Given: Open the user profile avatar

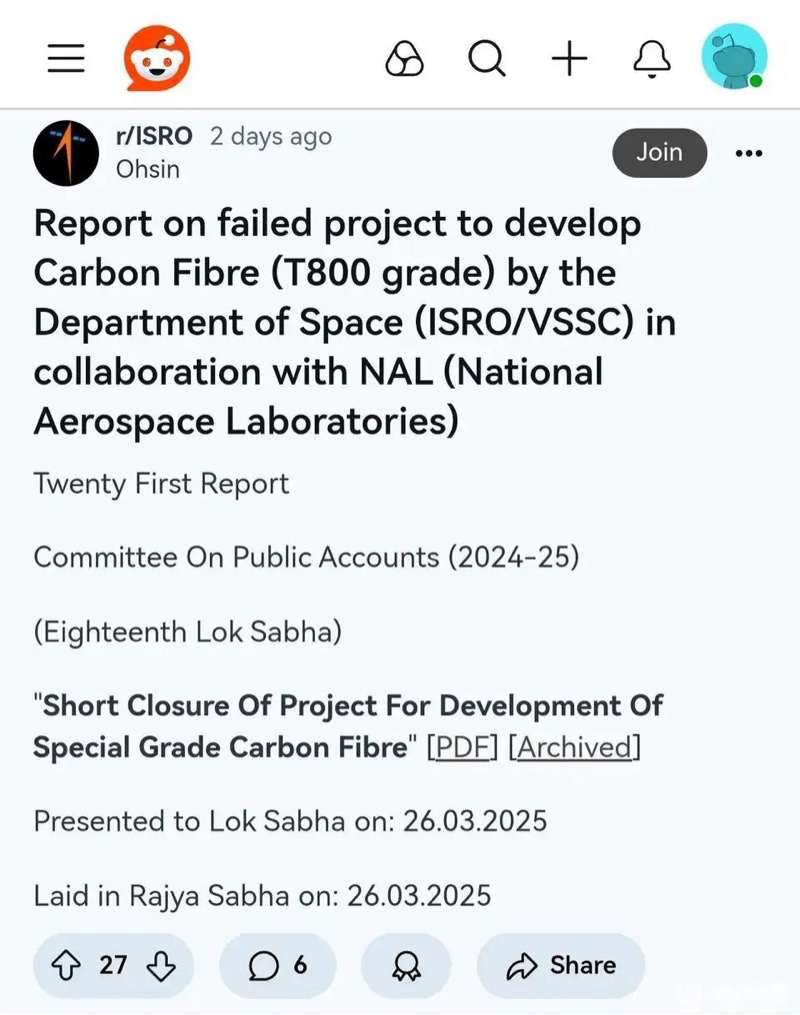Looking at the screenshot, I should (735, 57).
